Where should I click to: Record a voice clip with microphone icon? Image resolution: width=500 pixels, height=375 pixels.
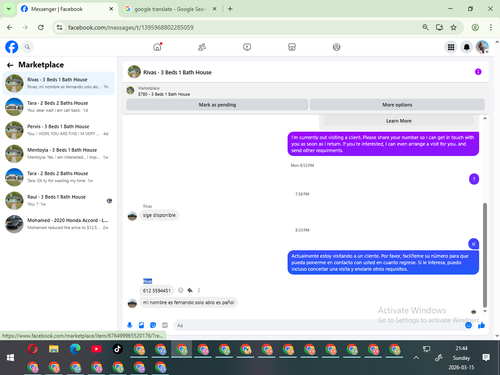pos(130,325)
